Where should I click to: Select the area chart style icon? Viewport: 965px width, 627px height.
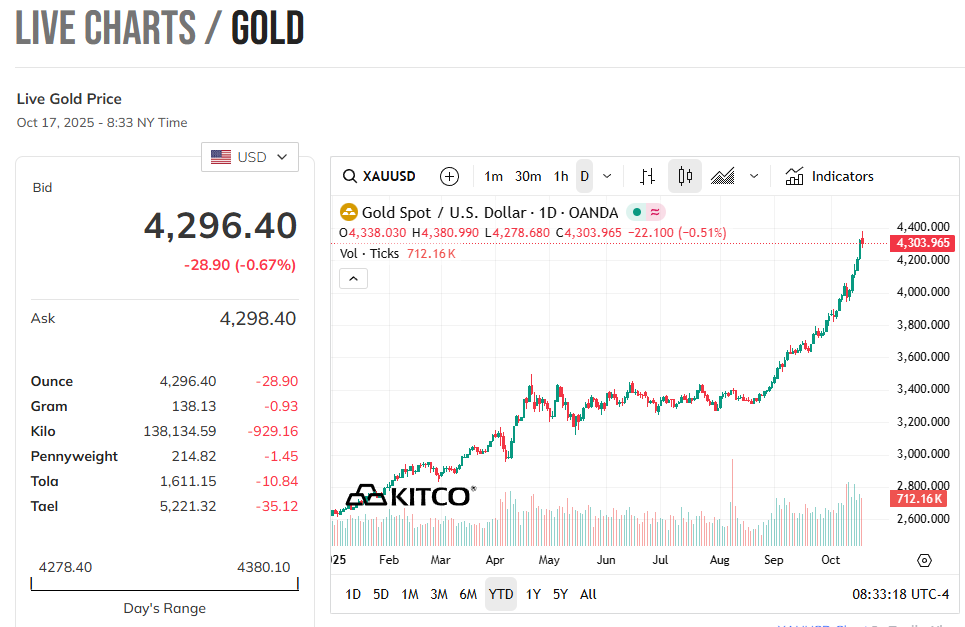point(723,177)
